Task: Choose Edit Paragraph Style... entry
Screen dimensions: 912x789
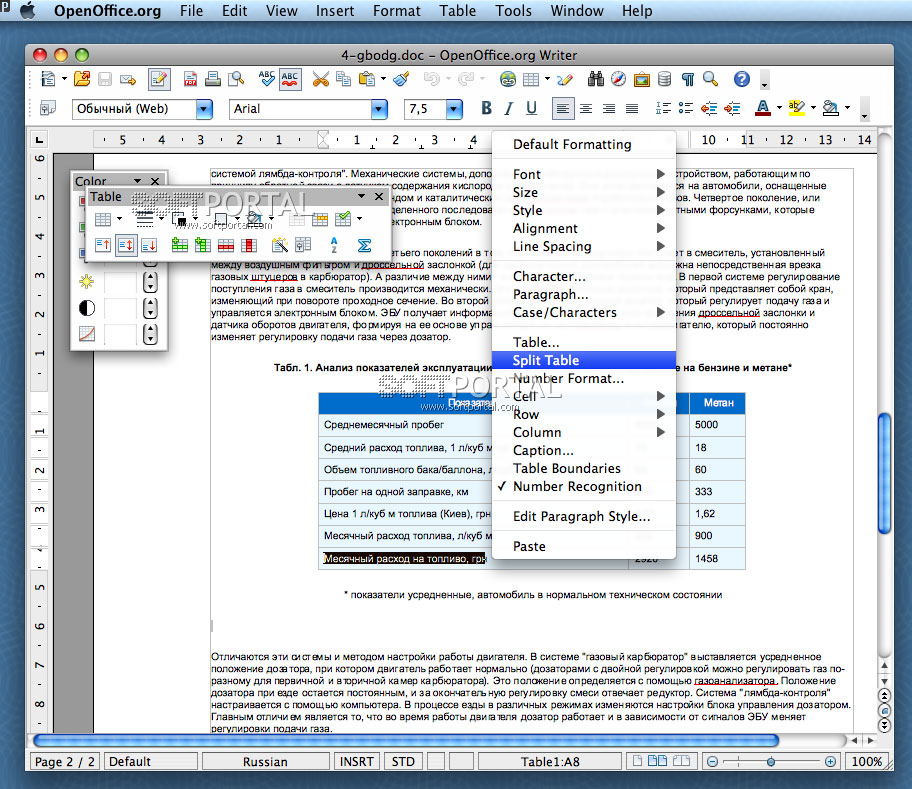Action: [x=583, y=516]
